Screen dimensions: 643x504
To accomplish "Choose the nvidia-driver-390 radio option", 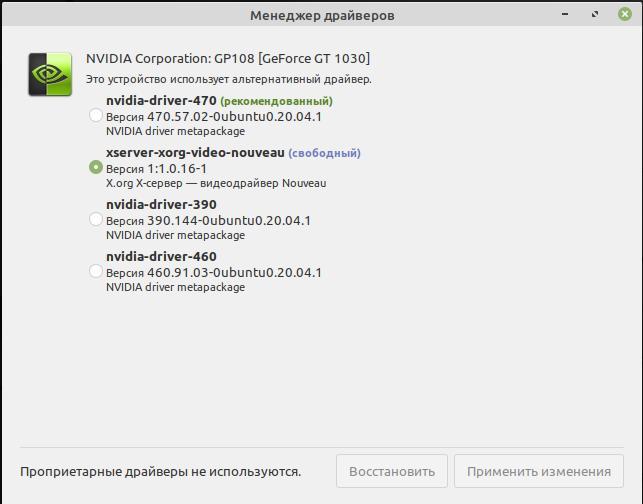I will (96, 219).
